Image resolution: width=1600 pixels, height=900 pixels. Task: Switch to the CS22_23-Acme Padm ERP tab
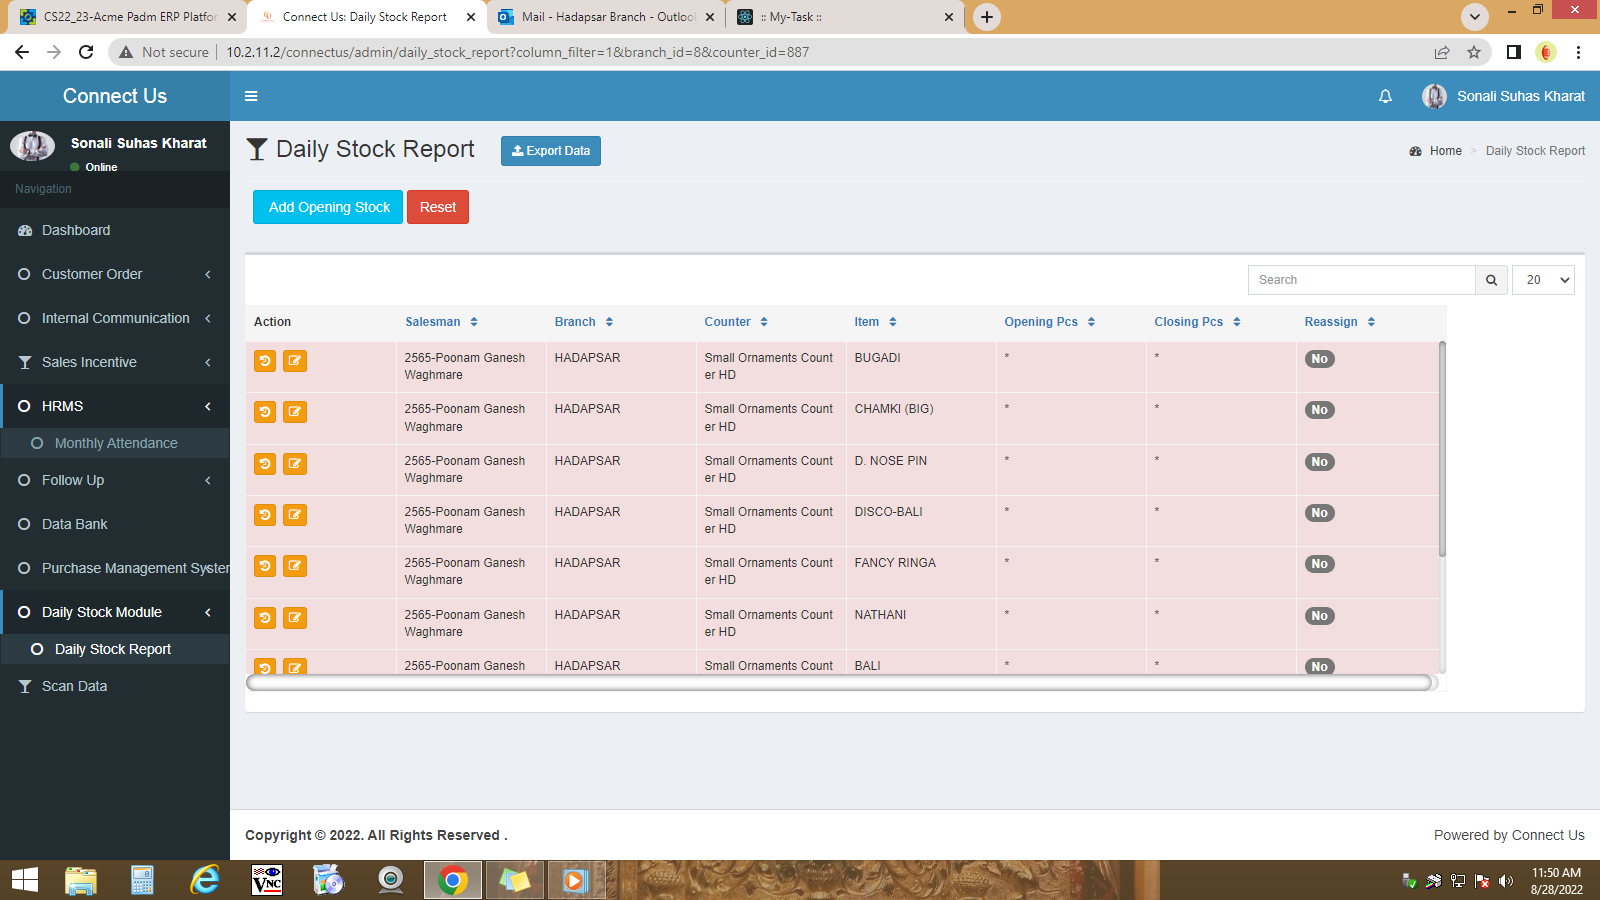pos(127,17)
